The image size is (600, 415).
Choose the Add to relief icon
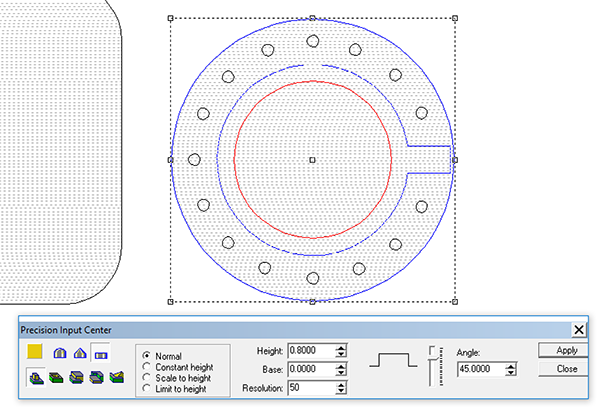coord(36,378)
